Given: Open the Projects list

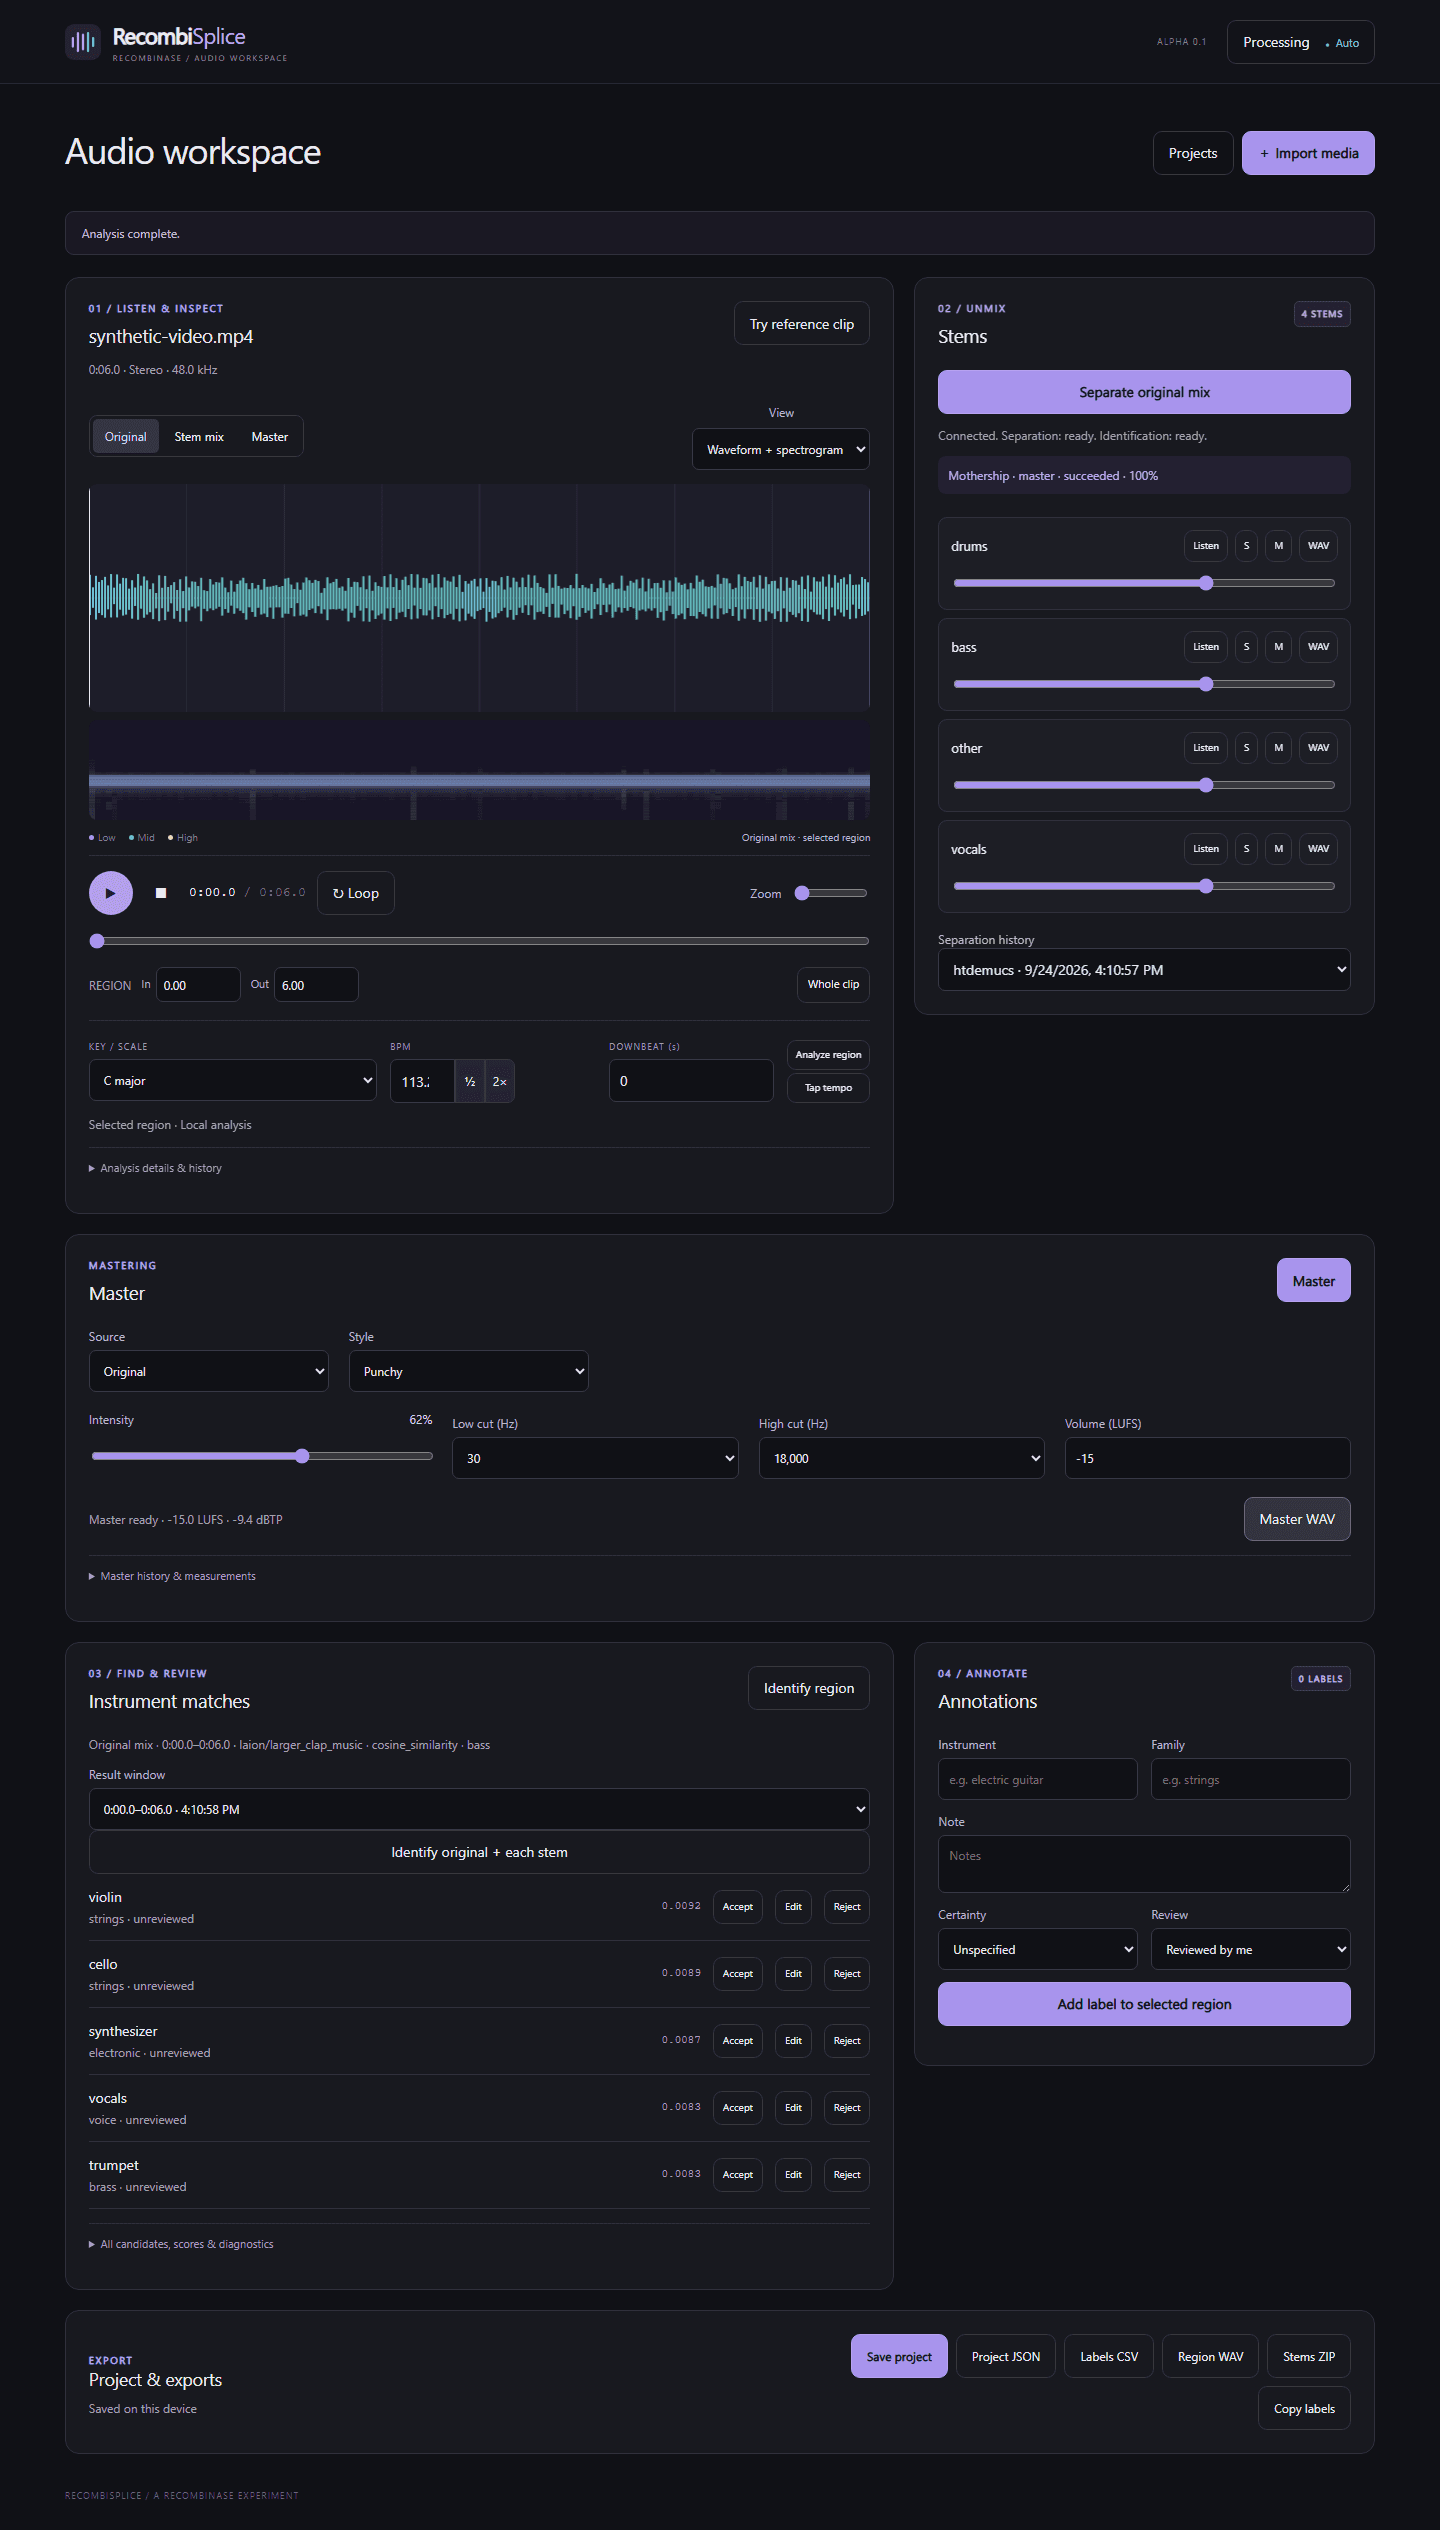Looking at the screenshot, I should [1193, 153].
